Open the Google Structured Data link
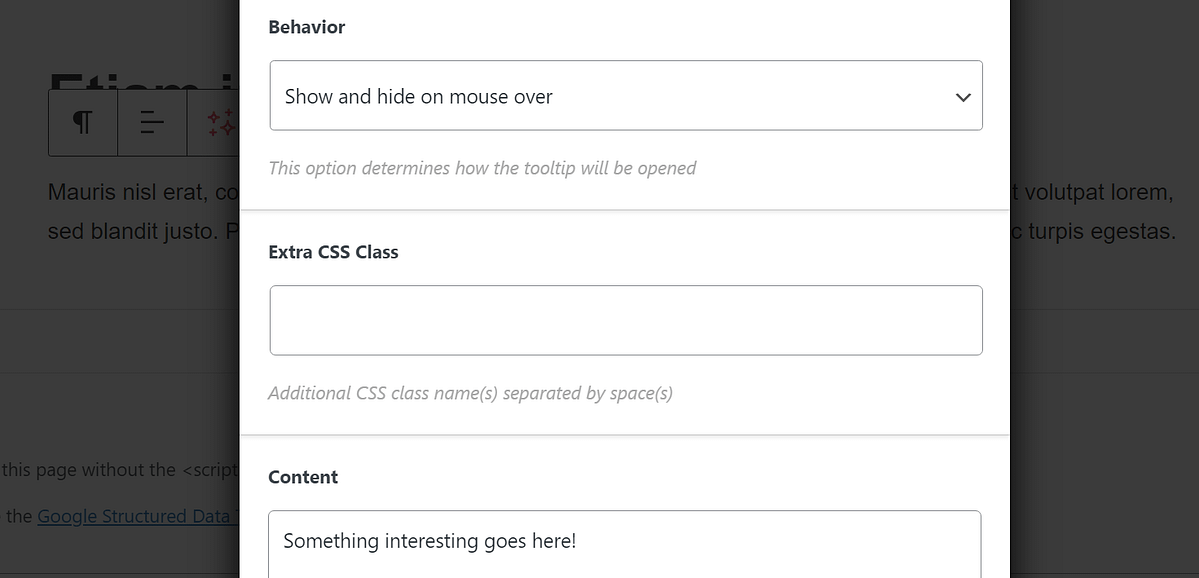1199x578 pixels. (136, 516)
